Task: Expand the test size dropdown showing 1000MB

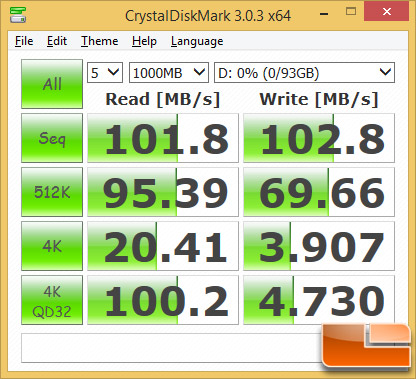Action: pos(169,72)
